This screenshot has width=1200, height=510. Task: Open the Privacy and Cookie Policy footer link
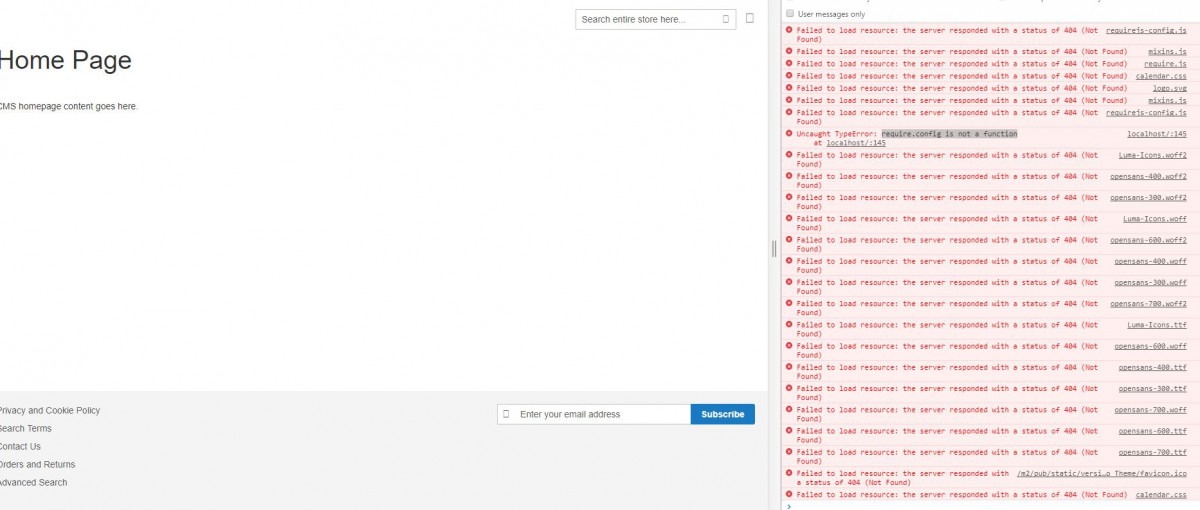49,410
